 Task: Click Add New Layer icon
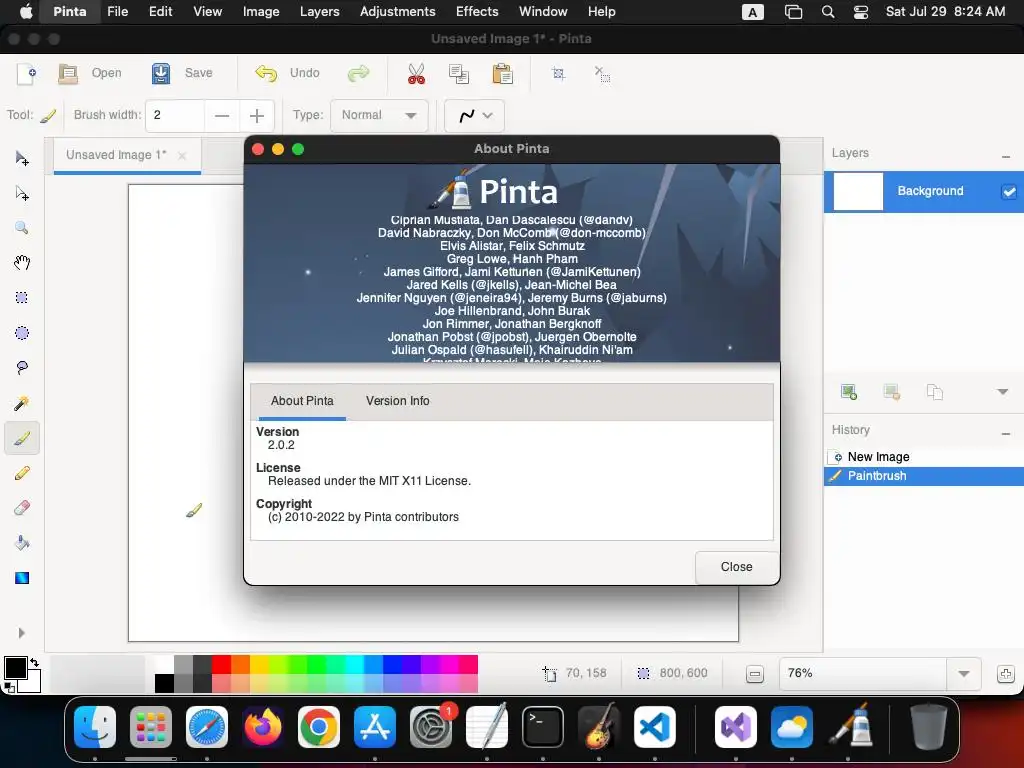tap(848, 392)
